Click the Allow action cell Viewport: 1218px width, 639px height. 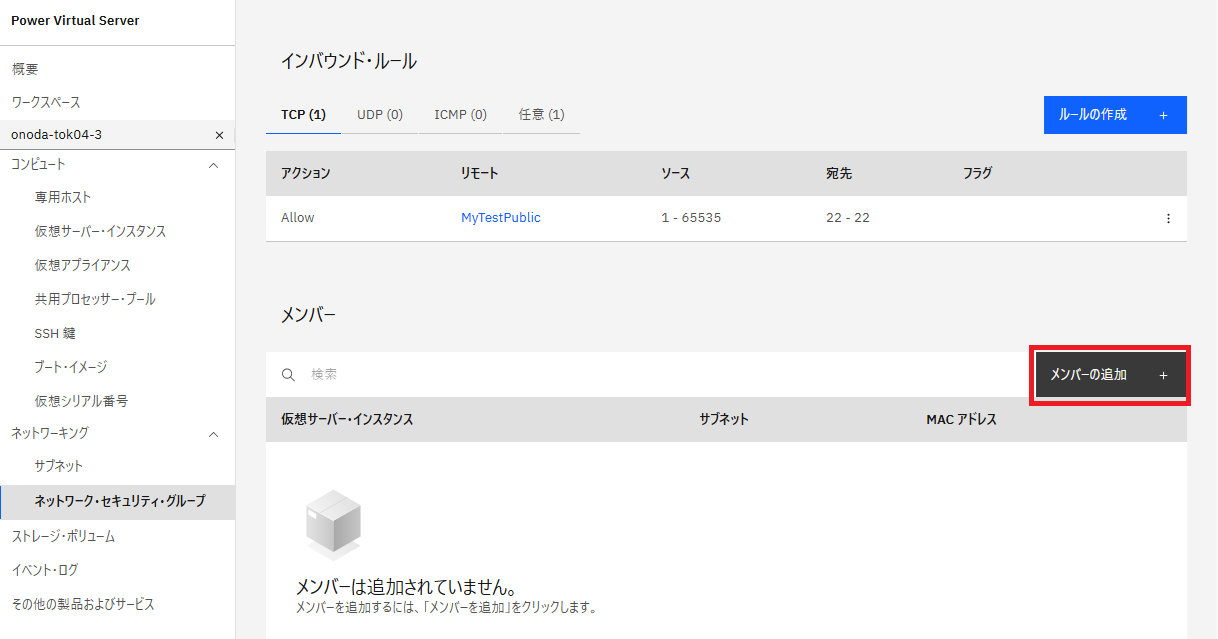point(297,218)
